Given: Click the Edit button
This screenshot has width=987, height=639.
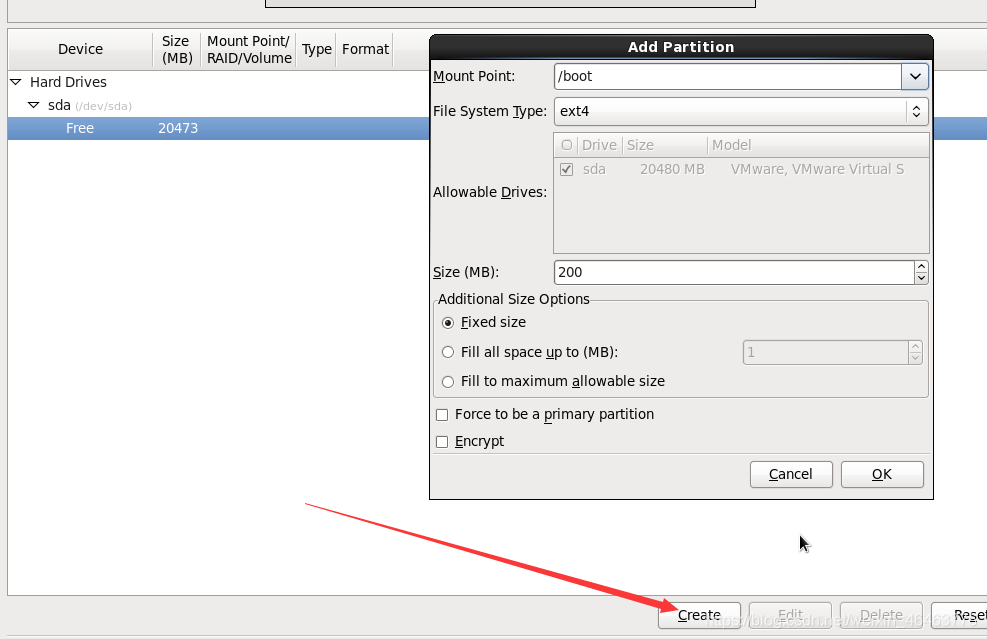Looking at the screenshot, I should (790, 615).
